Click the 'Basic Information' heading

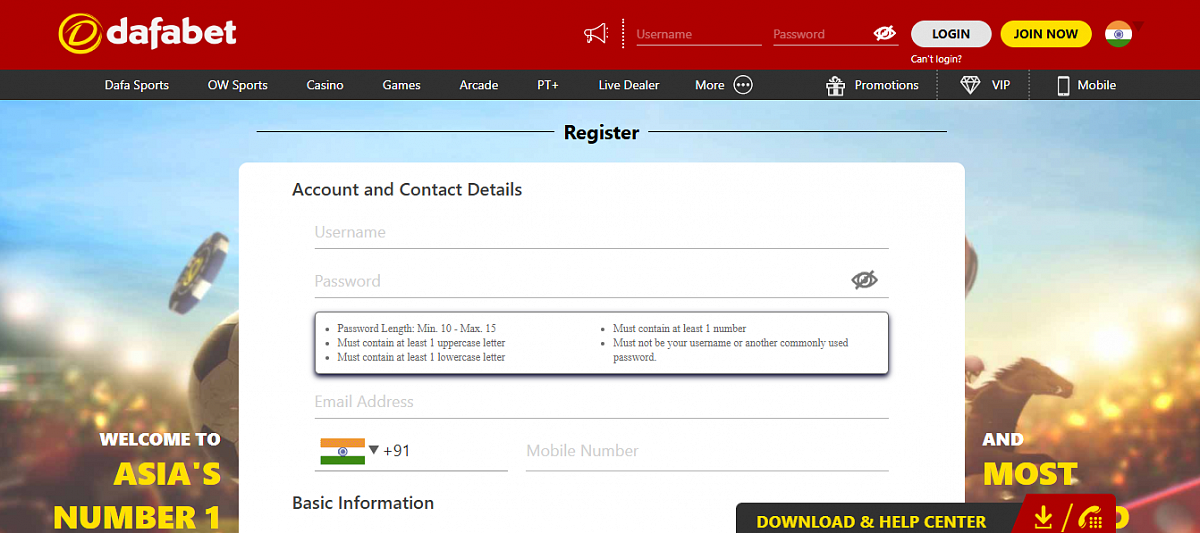pyautogui.click(x=363, y=503)
